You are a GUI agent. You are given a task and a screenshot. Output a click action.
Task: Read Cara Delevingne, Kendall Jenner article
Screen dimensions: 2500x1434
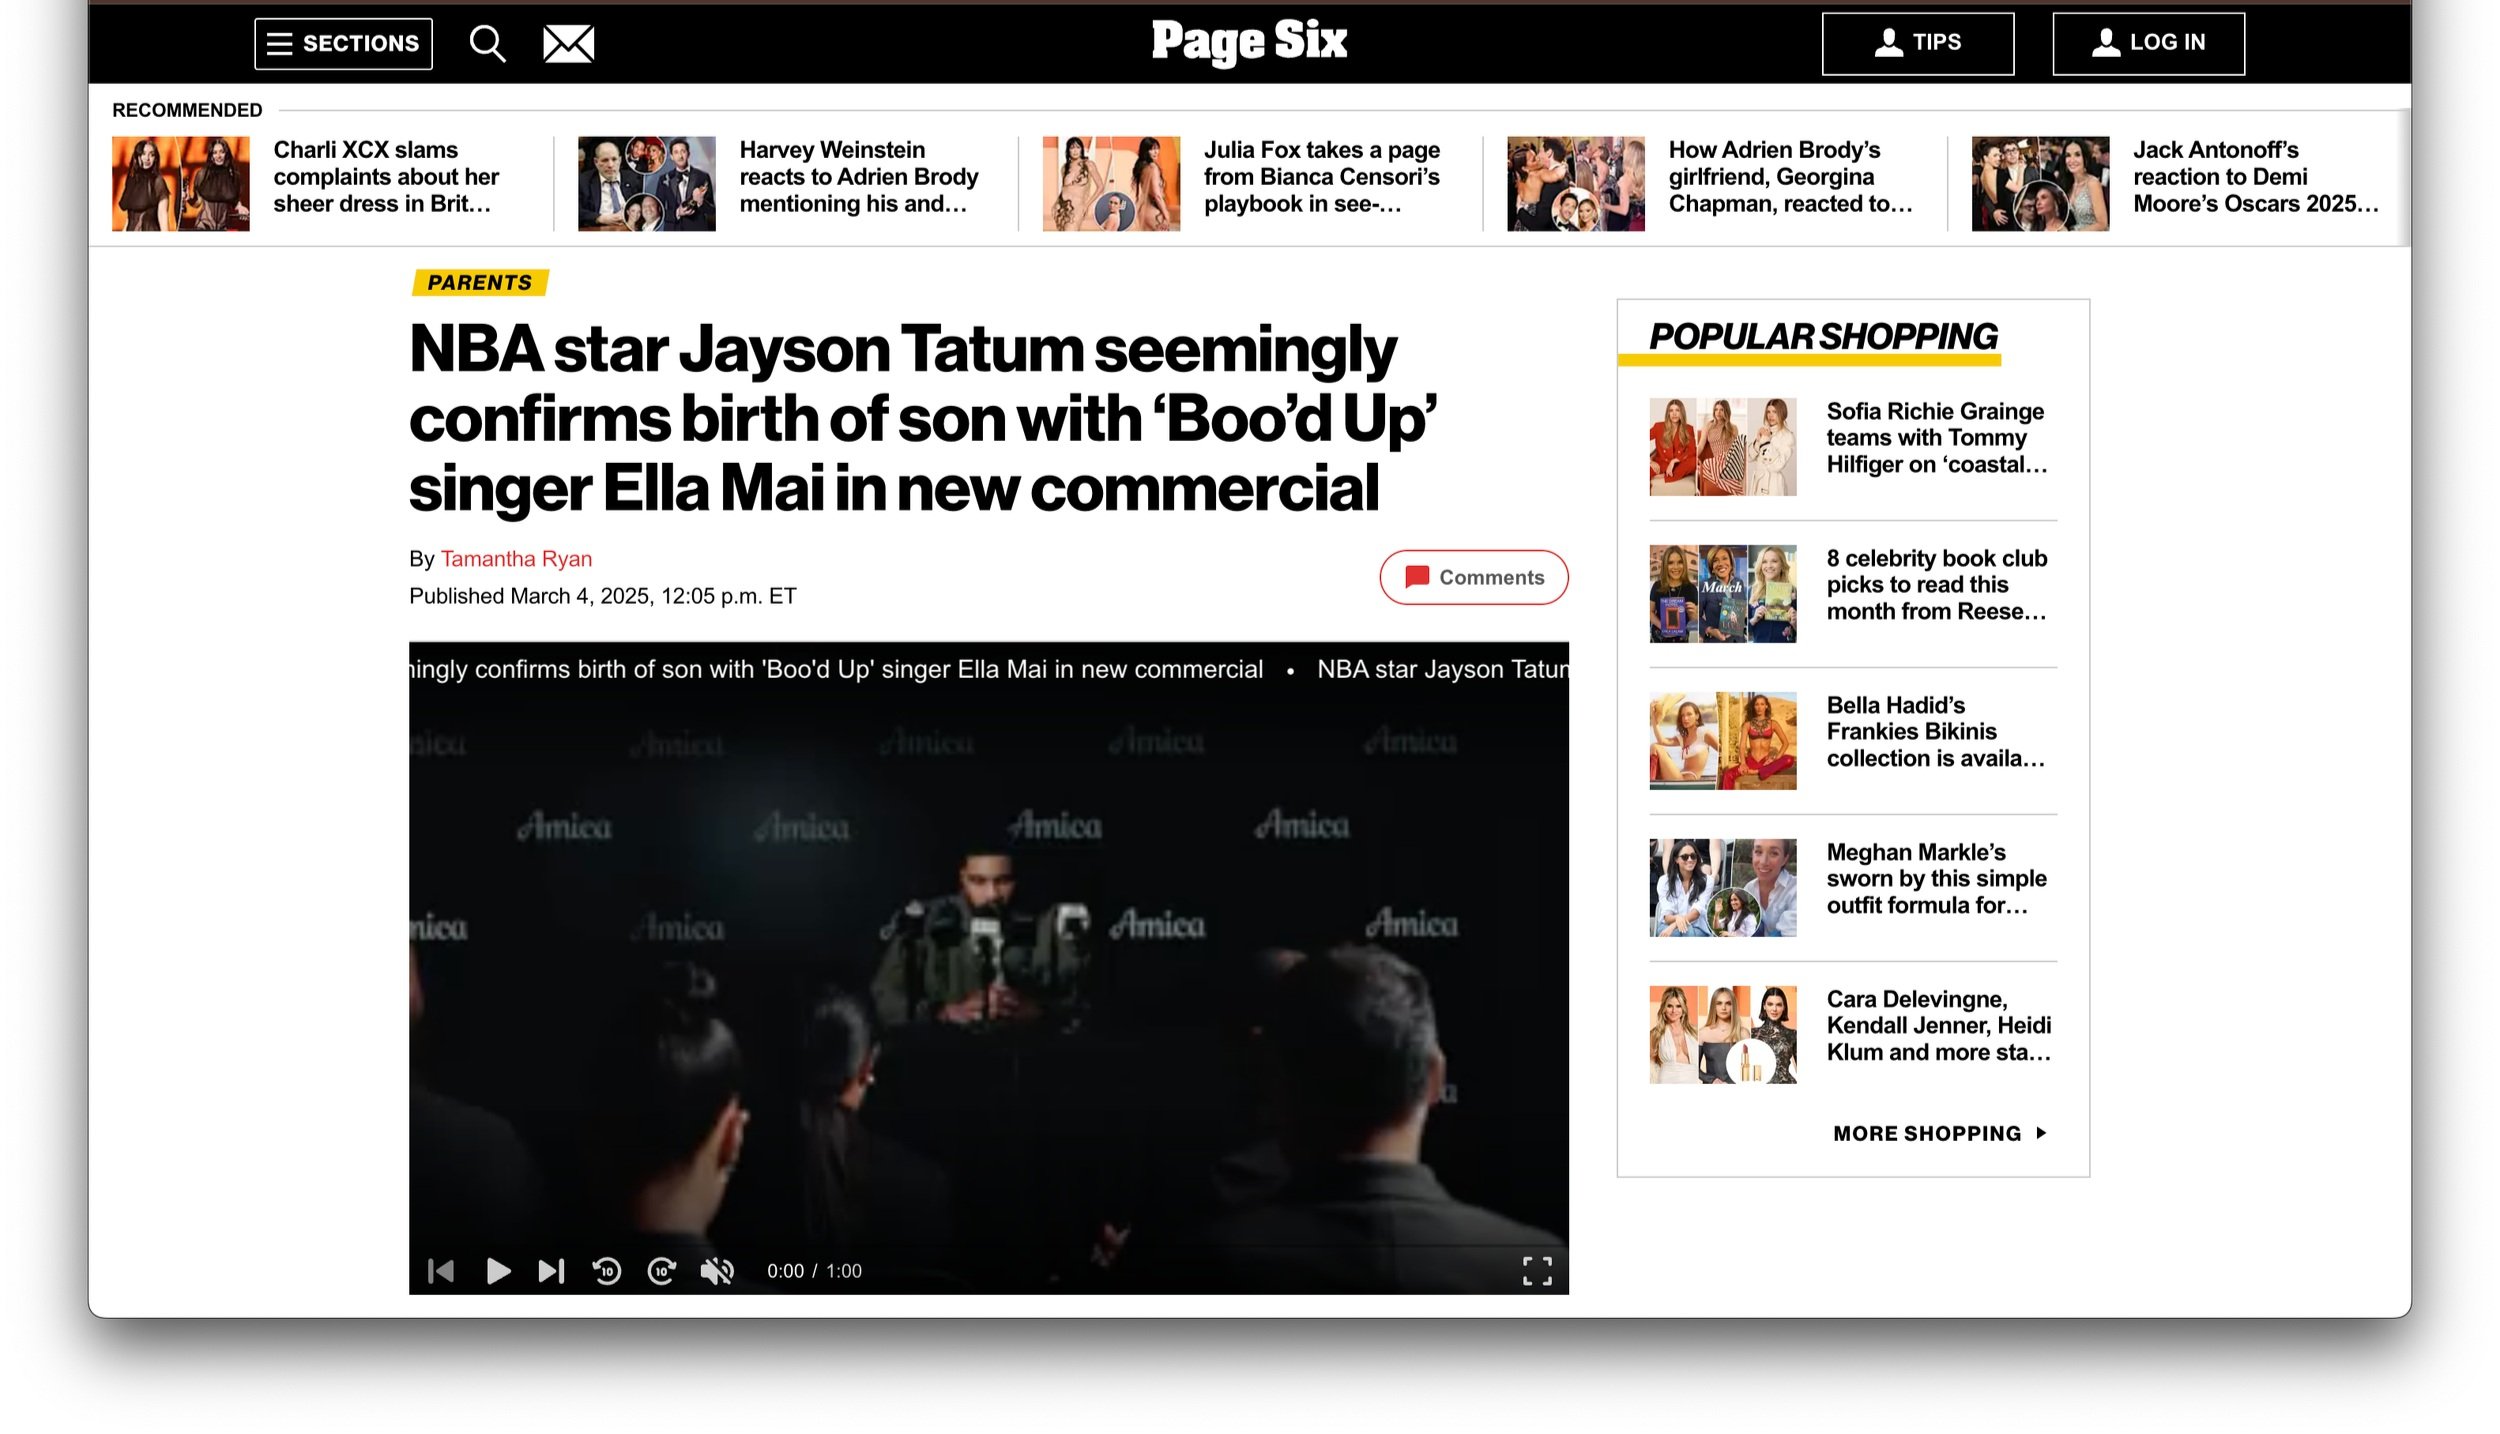[1938, 1026]
